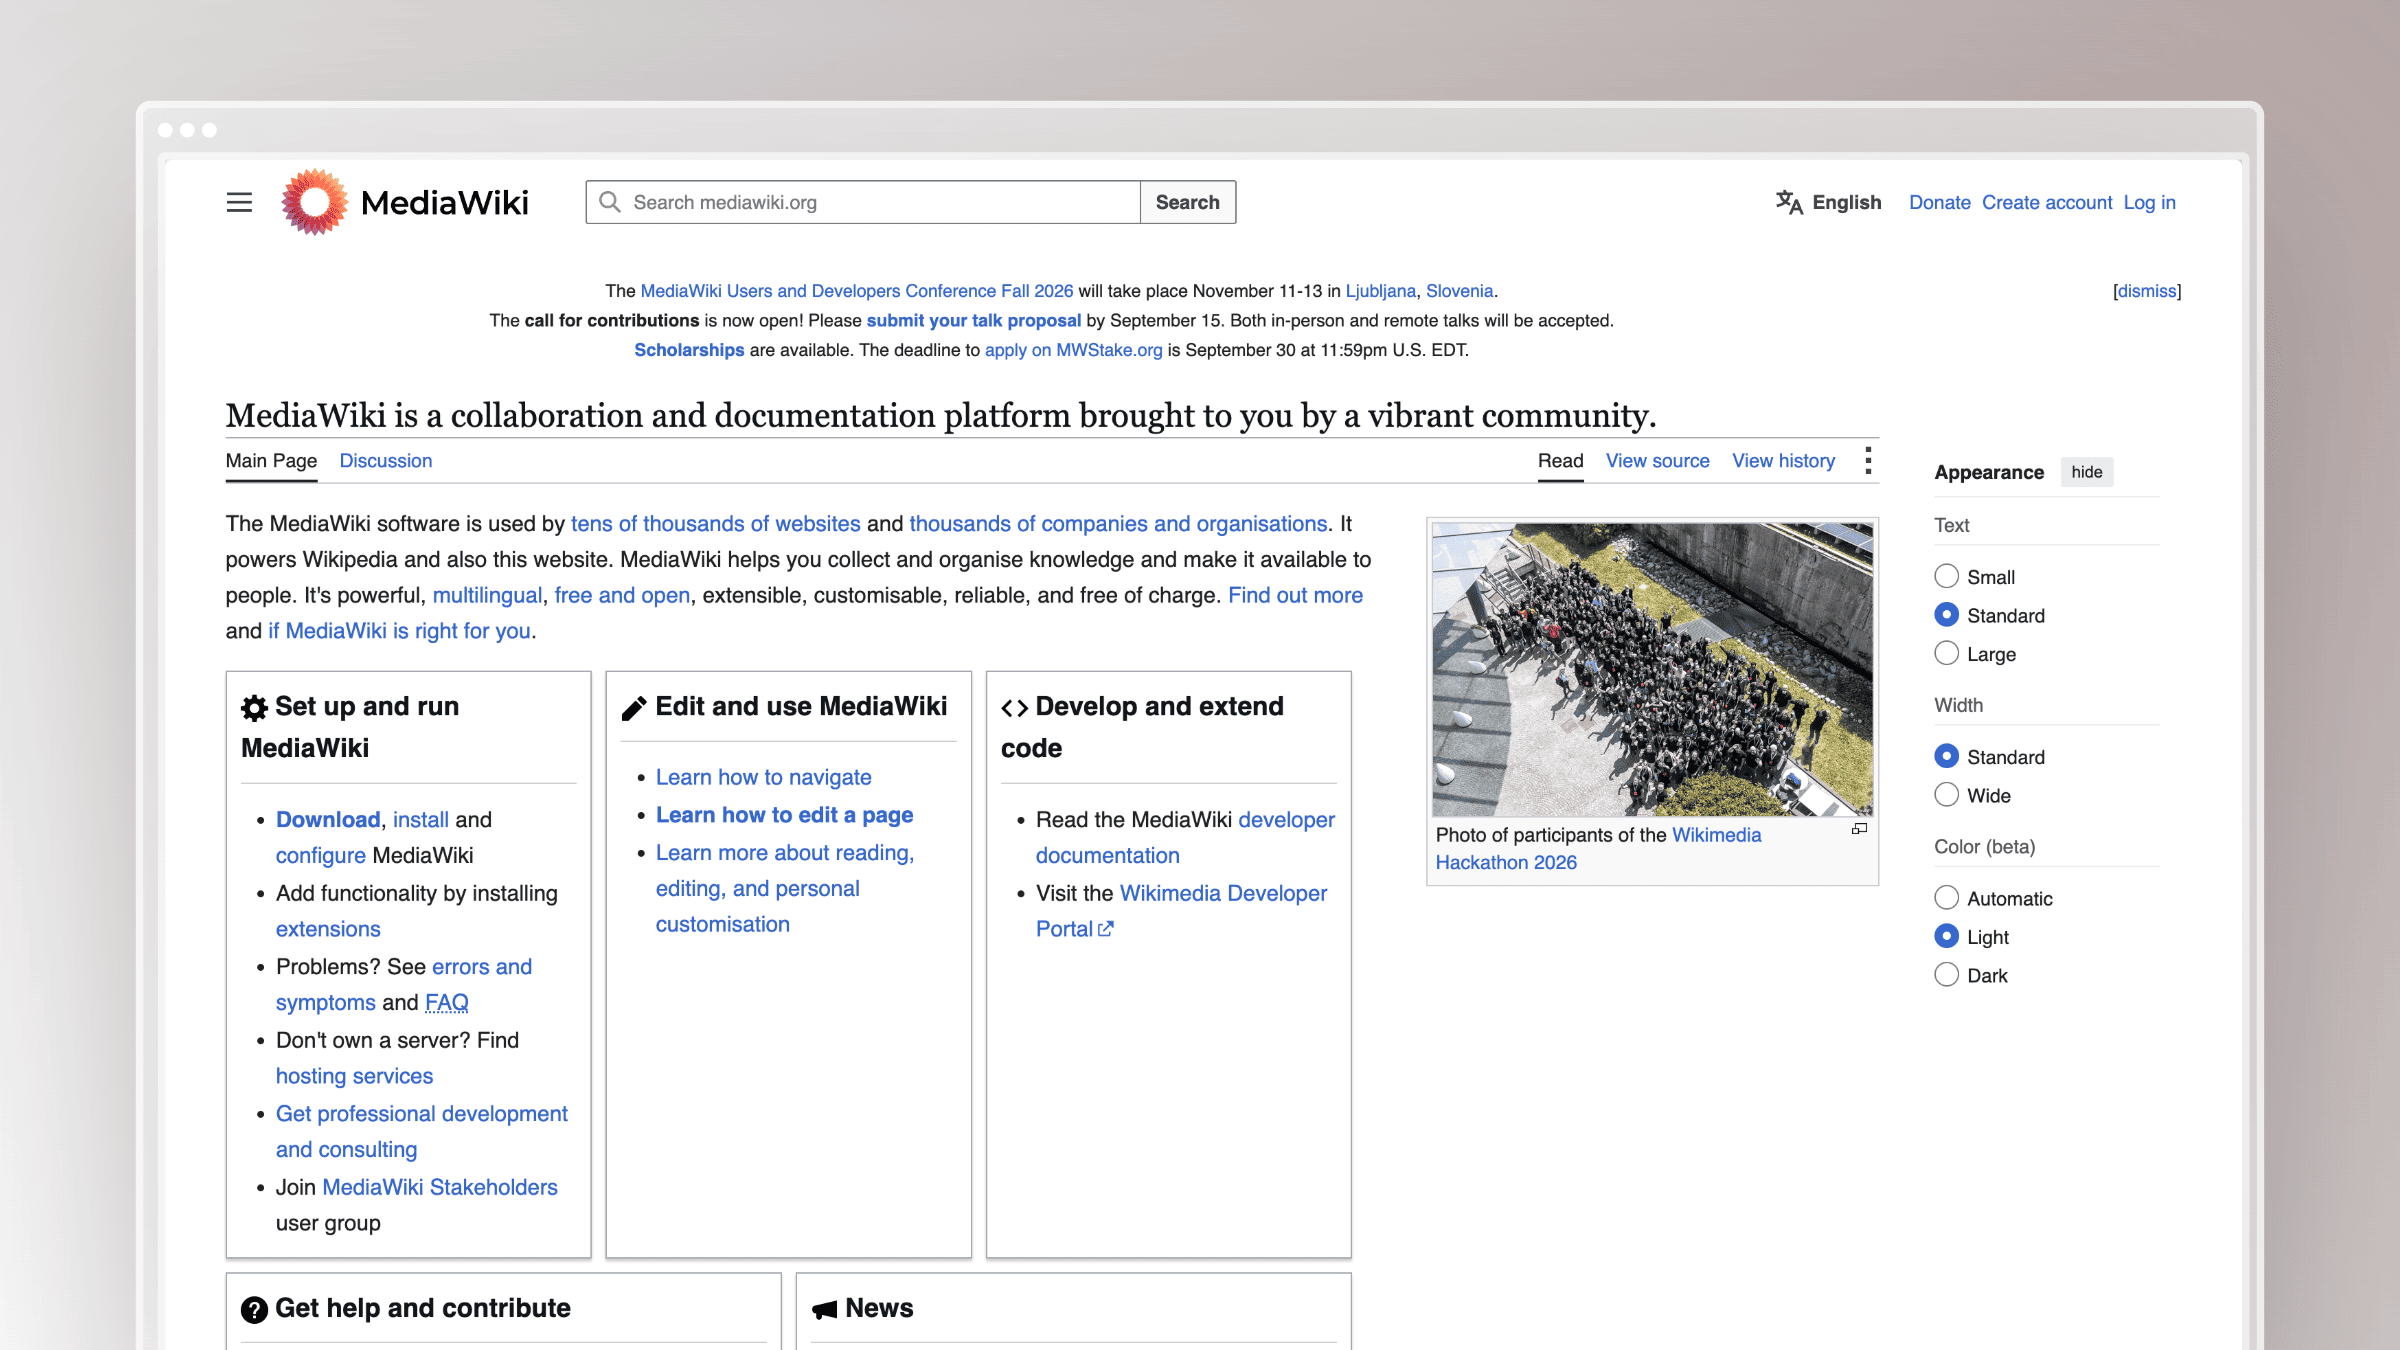
Task: Select Standard width option
Action: [x=1946, y=756]
